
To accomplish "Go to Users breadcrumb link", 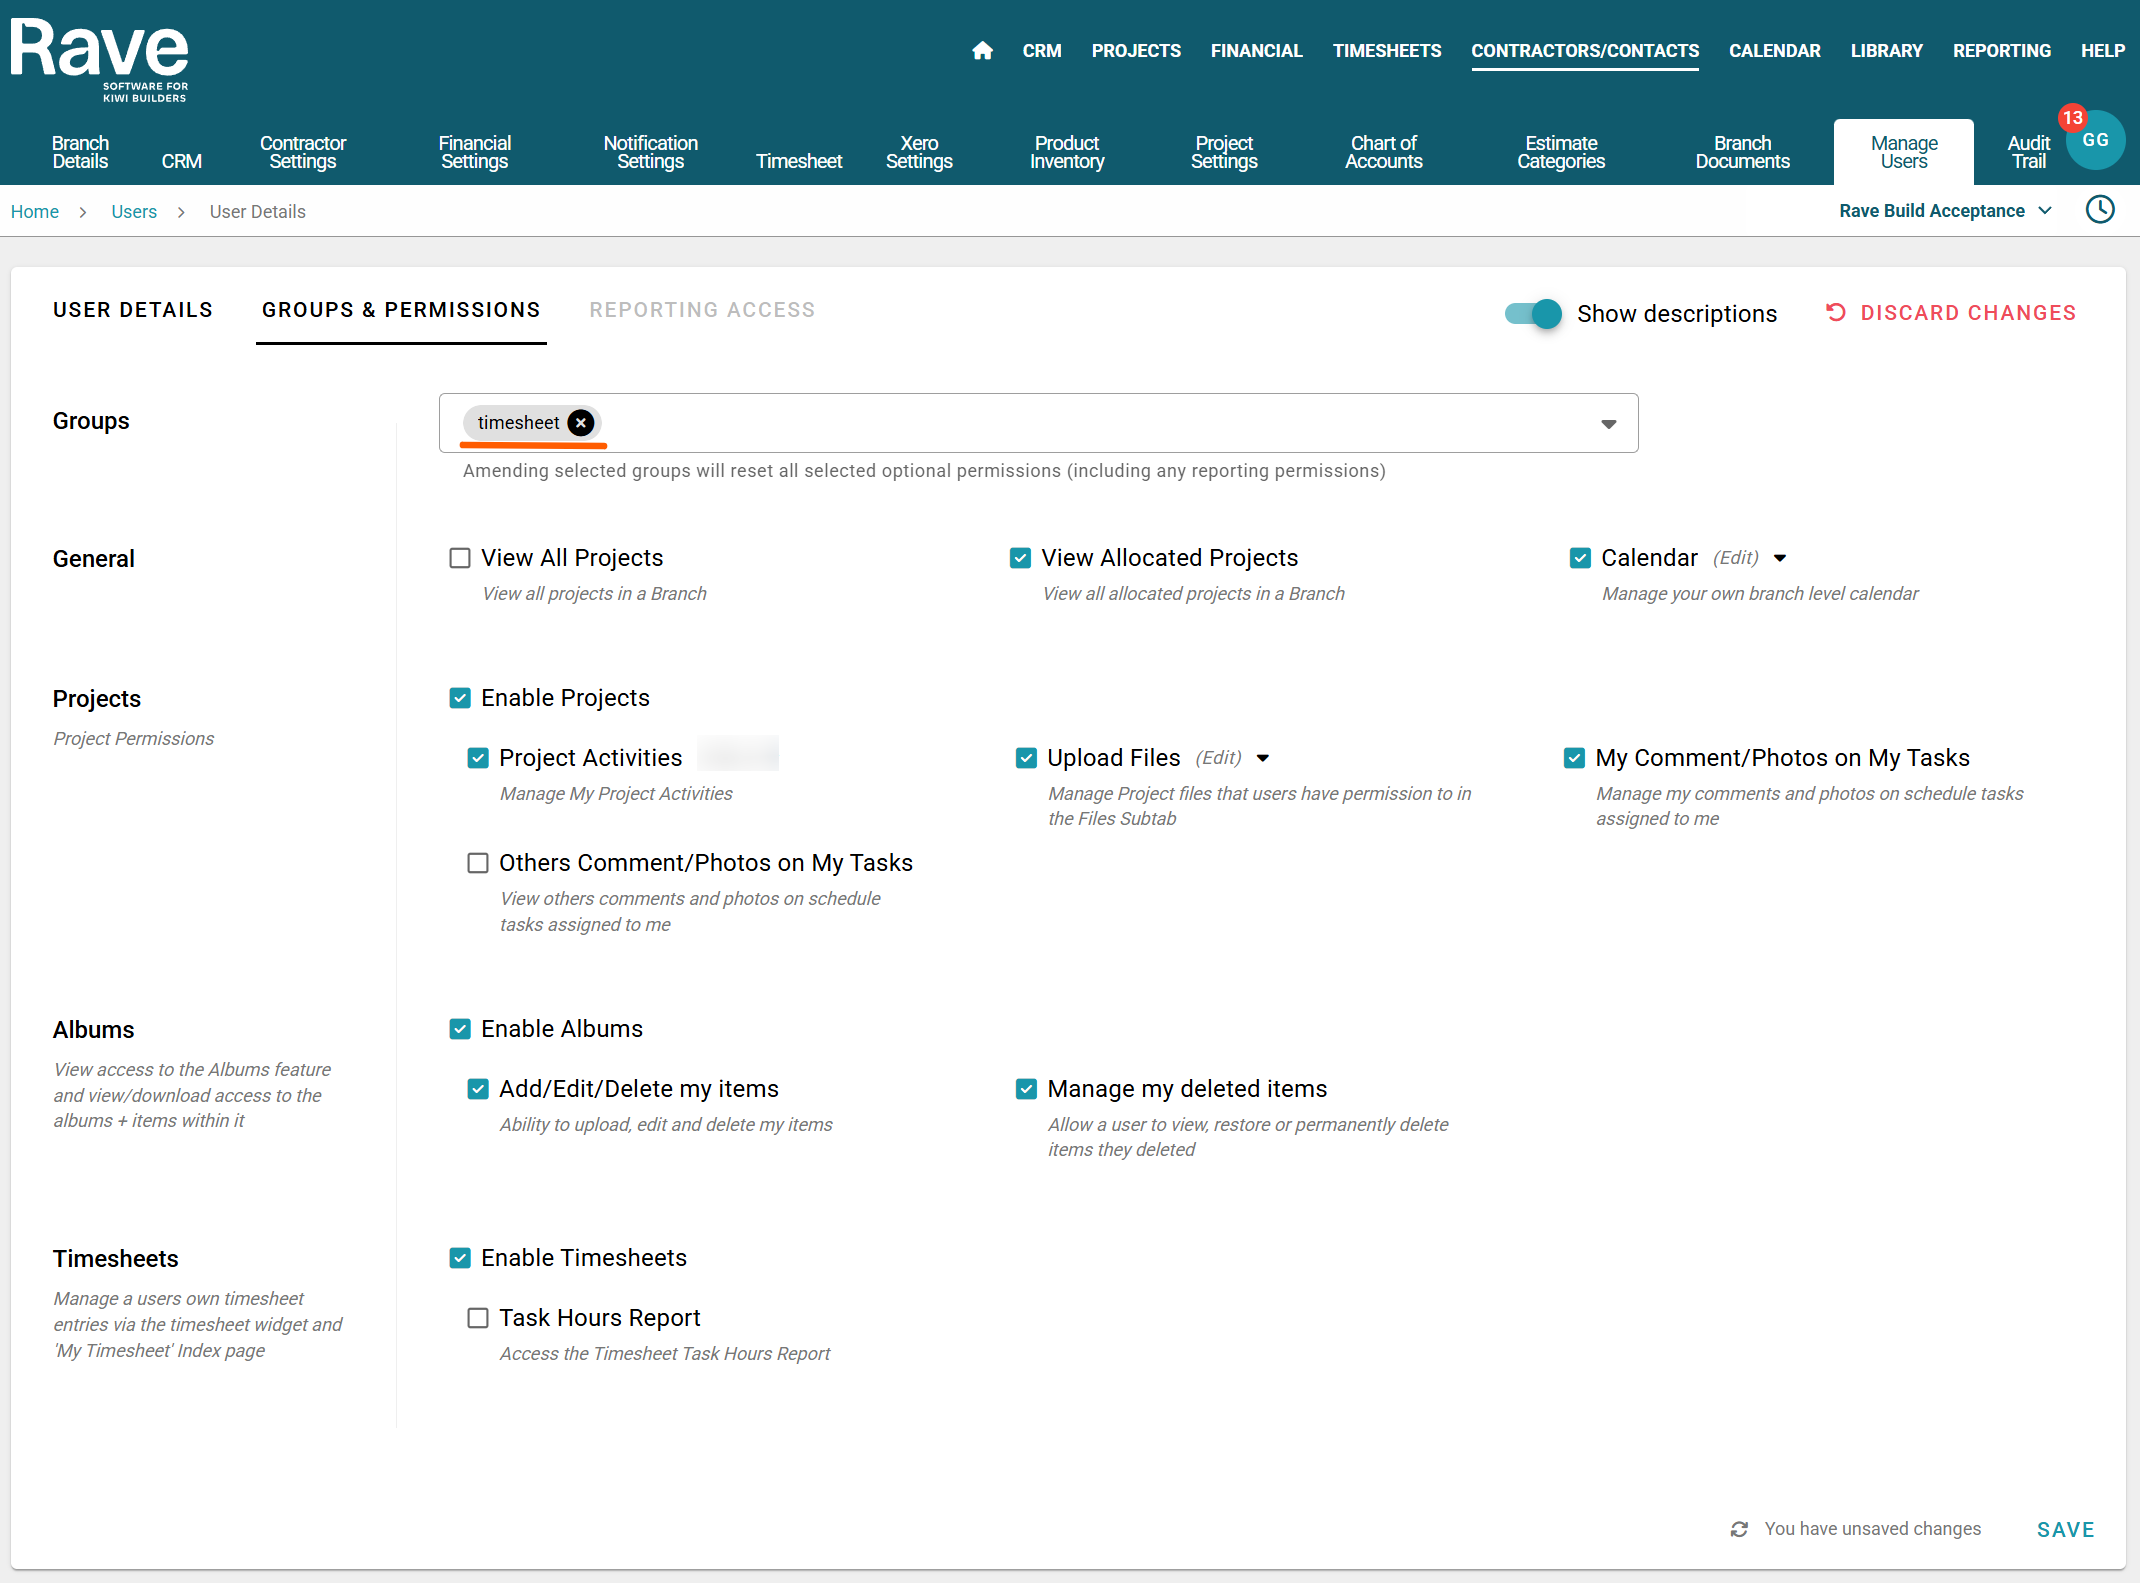I will 134,212.
